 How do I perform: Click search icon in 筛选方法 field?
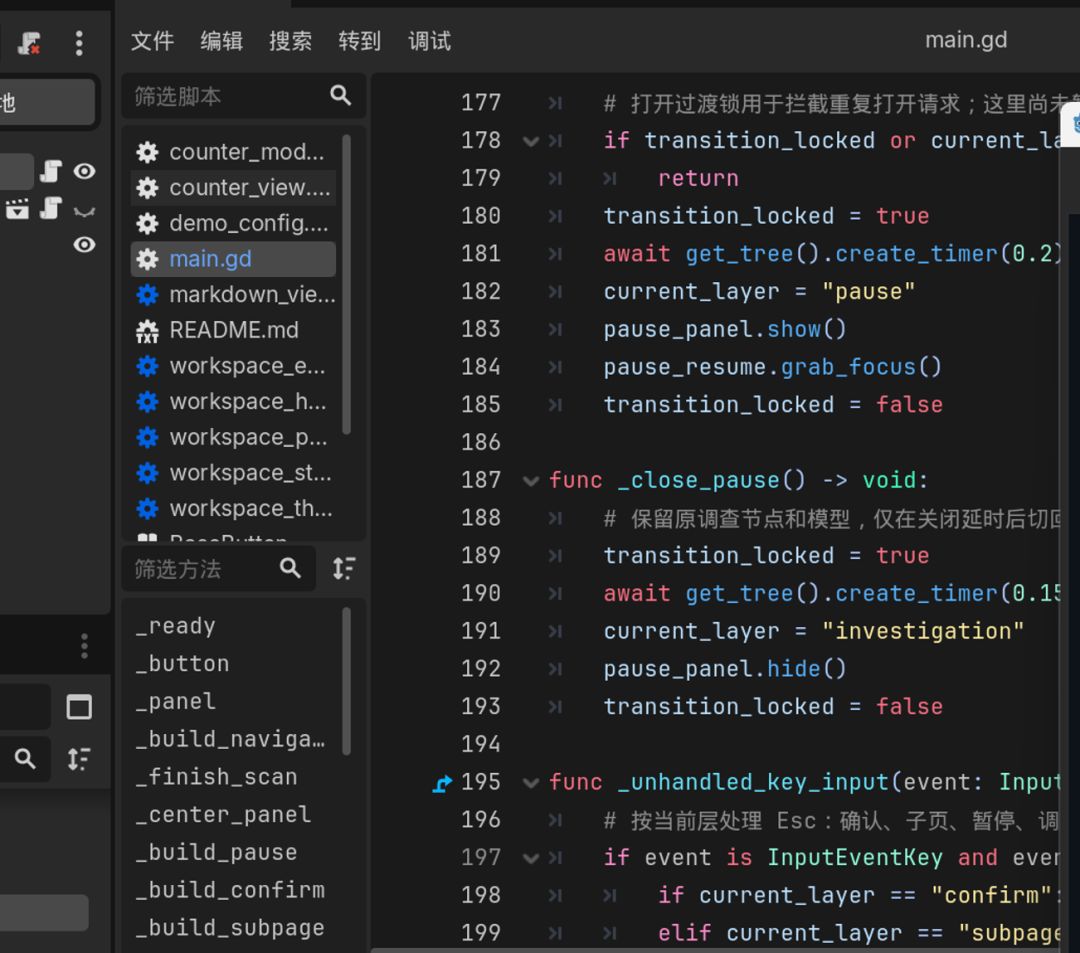point(290,568)
